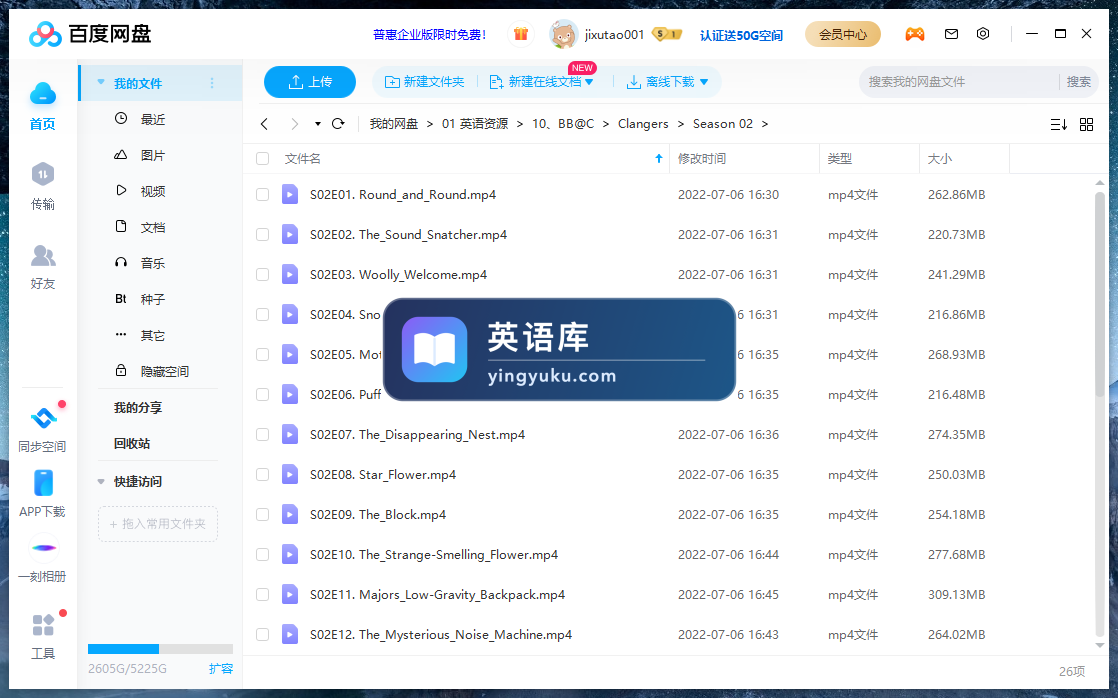Click the 上传 upload button
The height and width of the screenshot is (698, 1118).
[x=309, y=82]
